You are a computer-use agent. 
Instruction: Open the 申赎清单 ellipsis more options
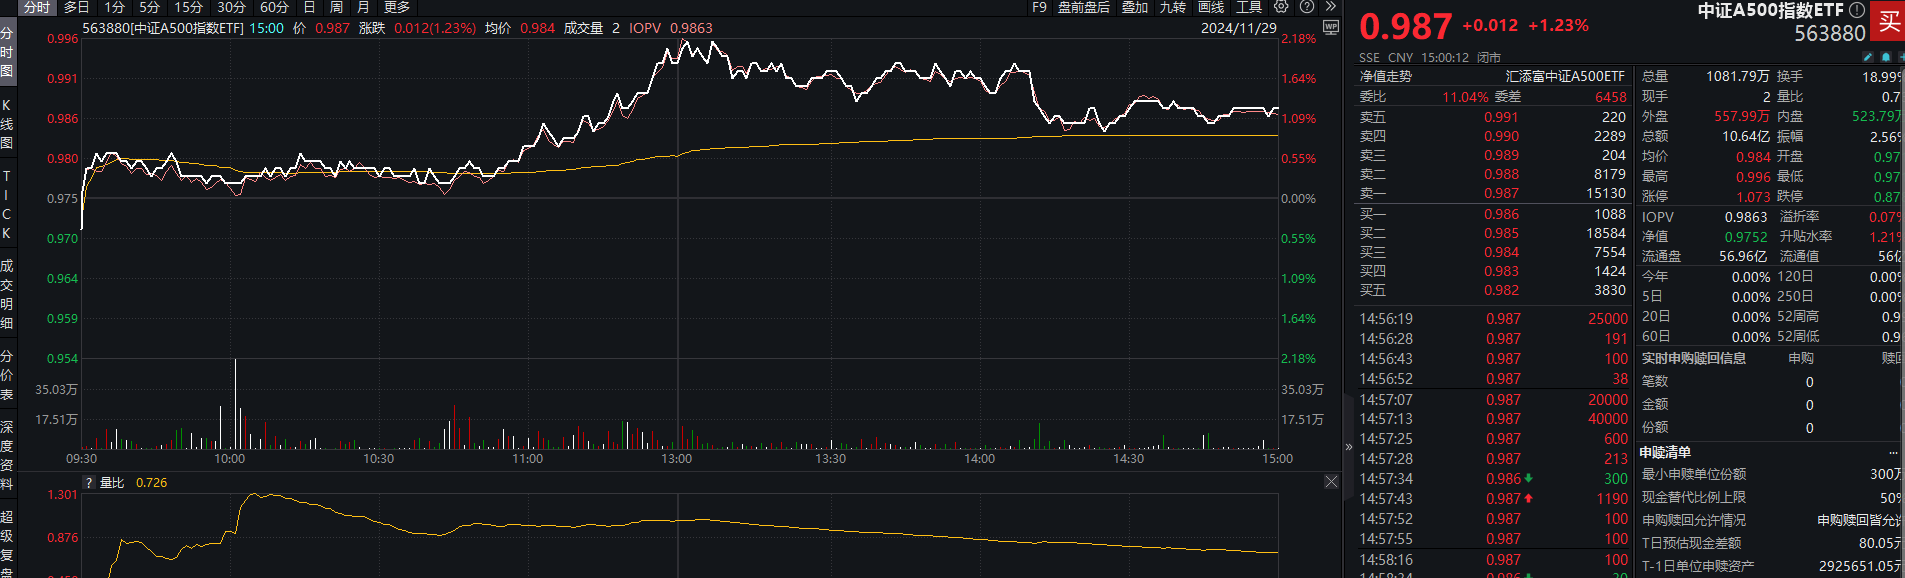(1893, 452)
